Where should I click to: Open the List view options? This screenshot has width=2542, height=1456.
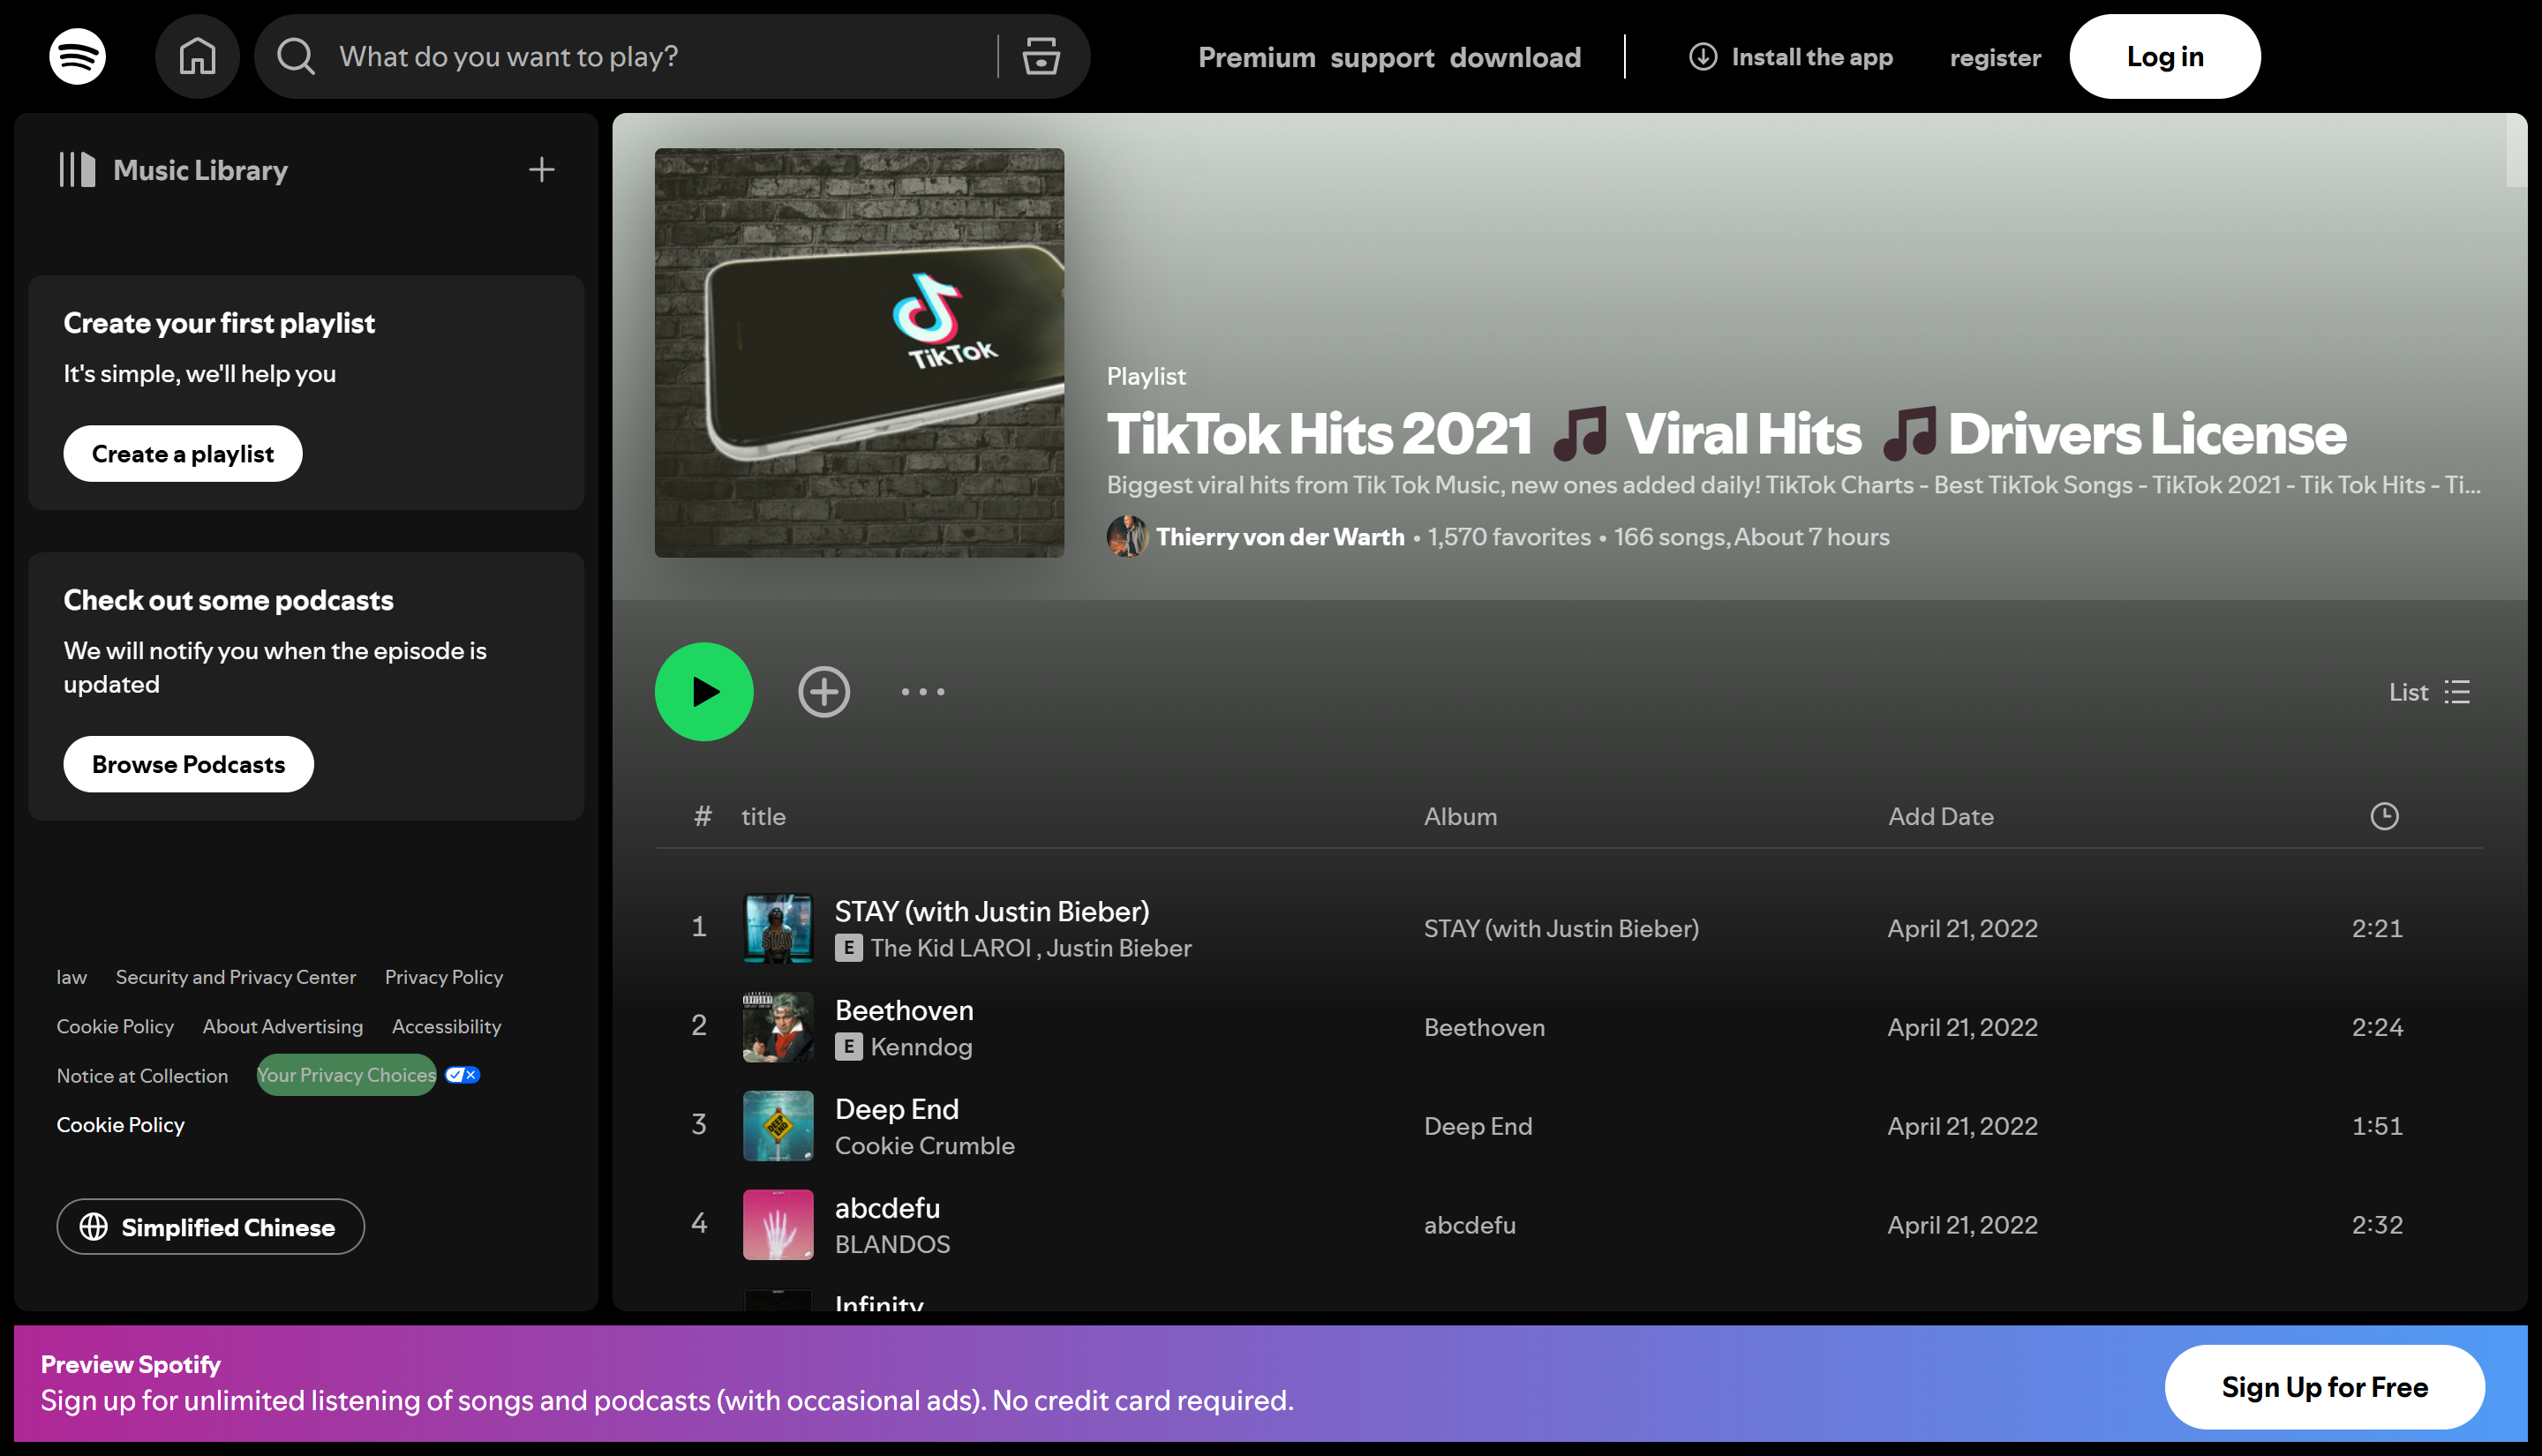2429,692
